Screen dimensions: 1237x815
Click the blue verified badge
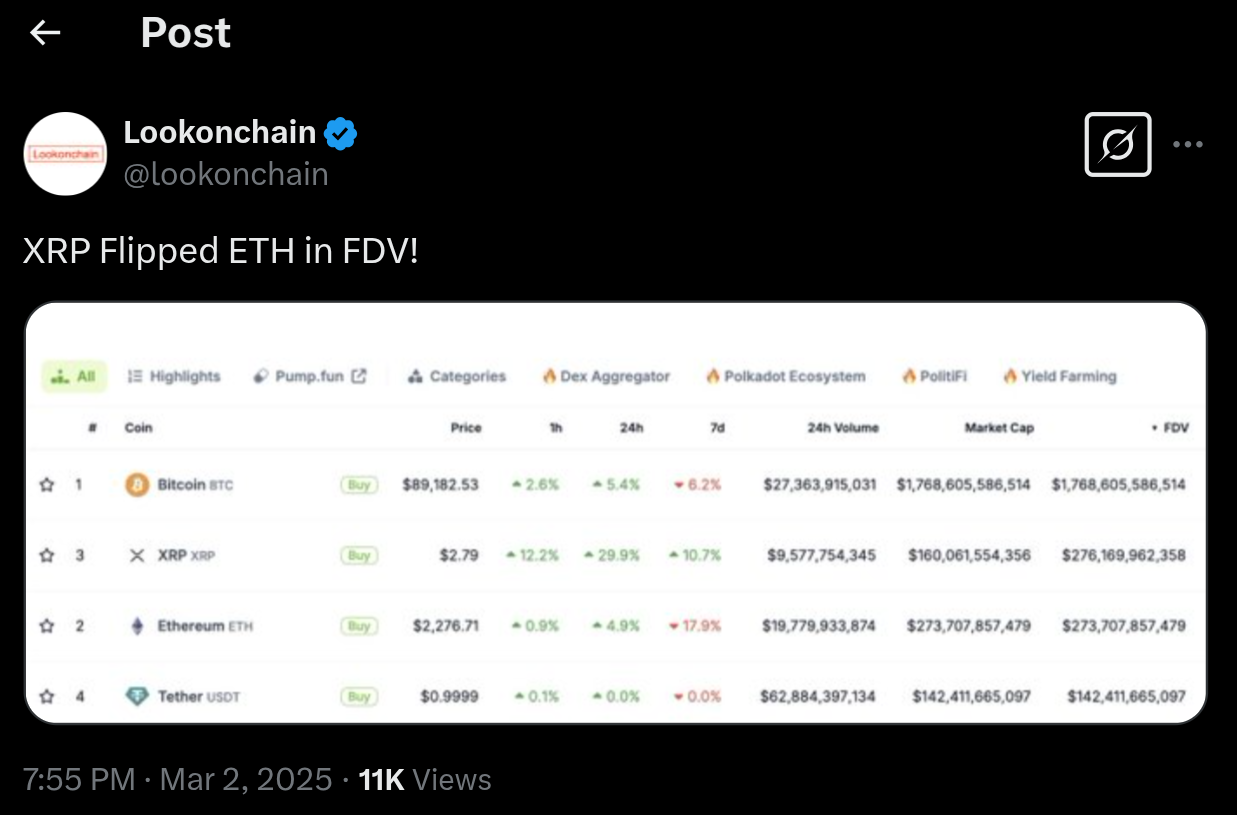(342, 133)
